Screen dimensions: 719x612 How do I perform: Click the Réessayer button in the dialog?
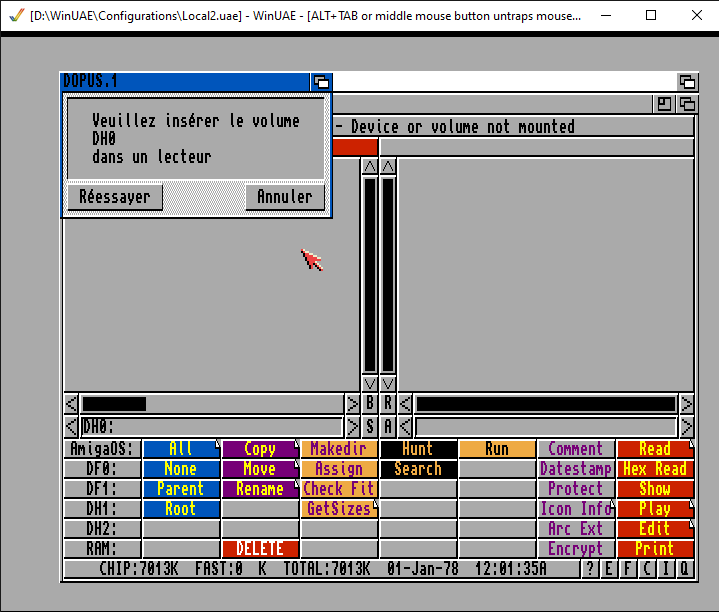point(115,197)
